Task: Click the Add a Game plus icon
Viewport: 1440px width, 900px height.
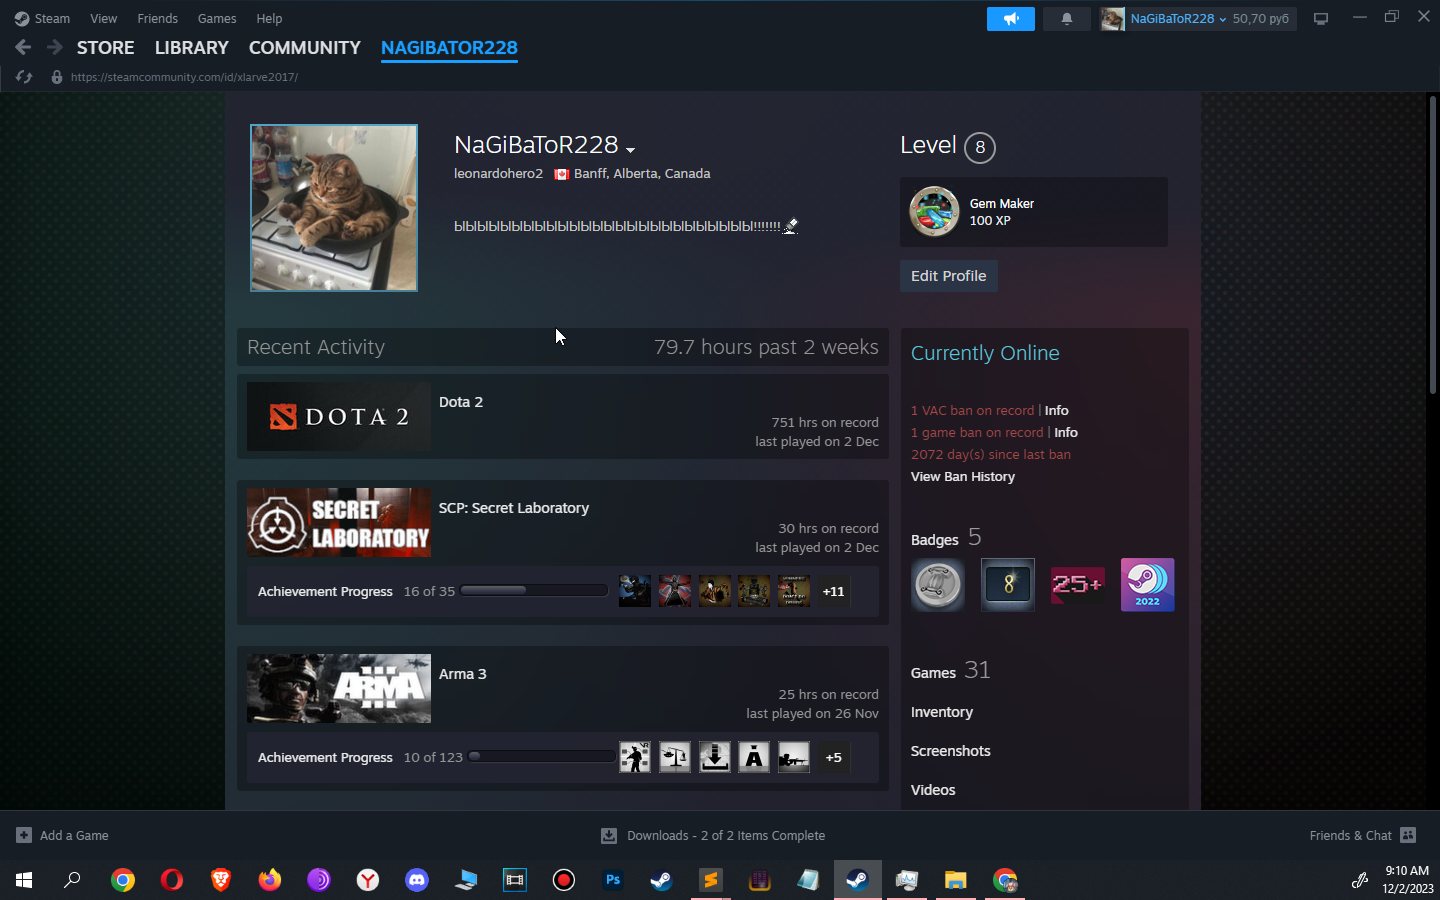Action: pyautogui.click(x=24, y=836)
